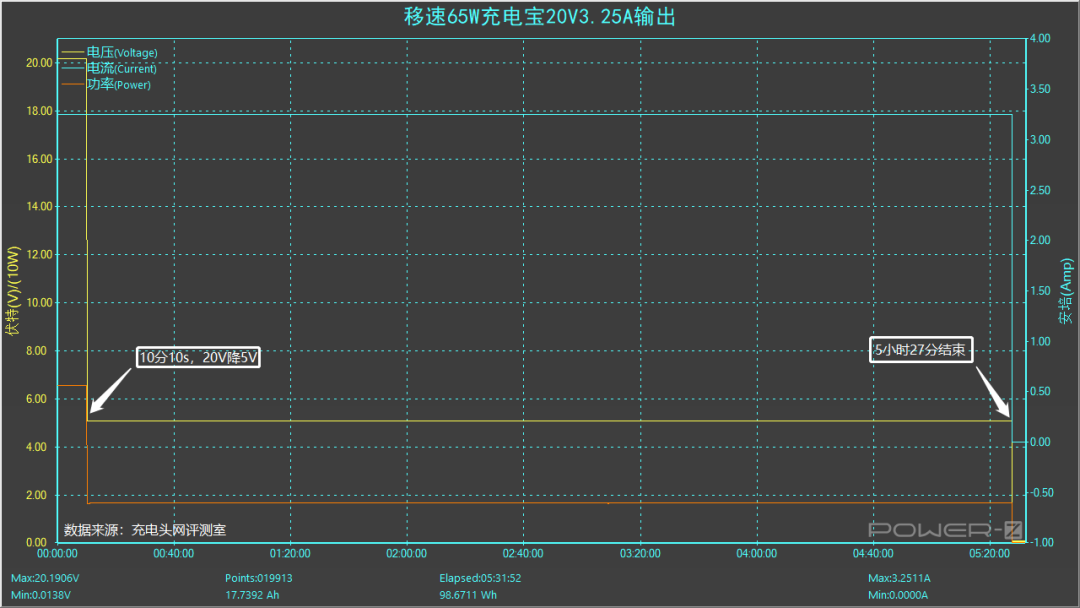Click the Points:019913 readout
The height and width of the screenshot is (608, 1080).
pos(259,578)
